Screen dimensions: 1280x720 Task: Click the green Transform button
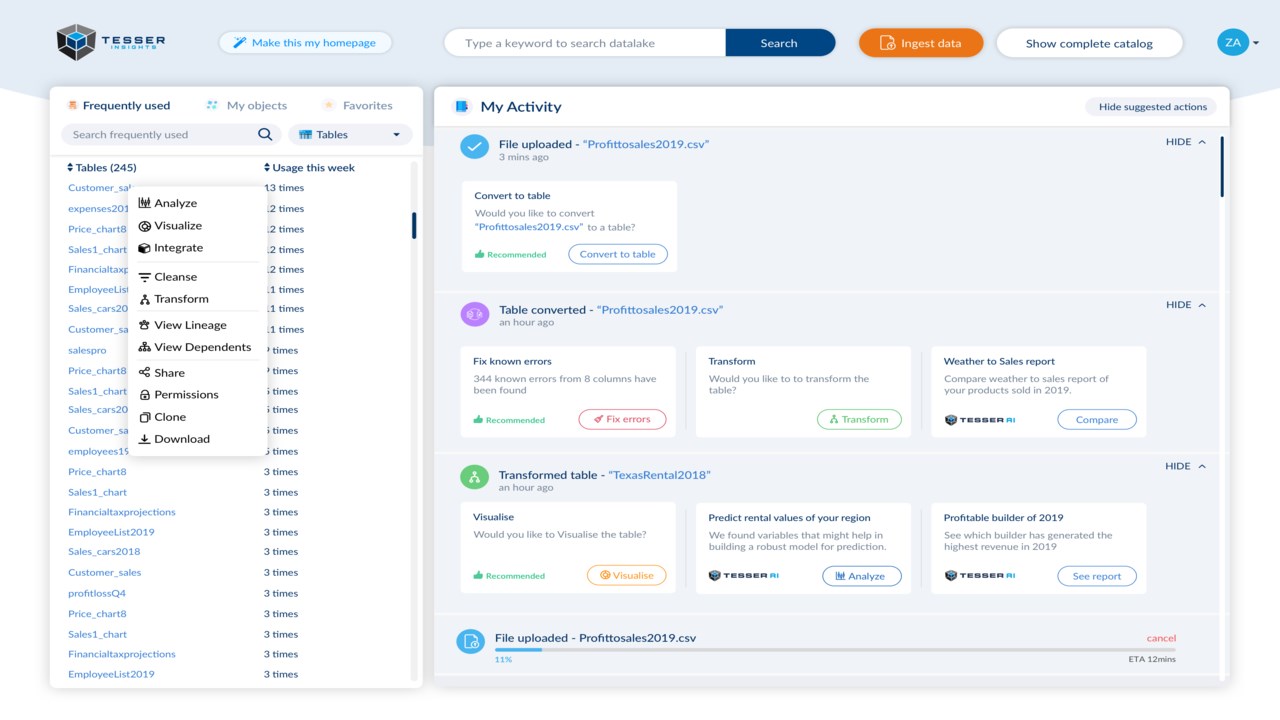[859, 419]
